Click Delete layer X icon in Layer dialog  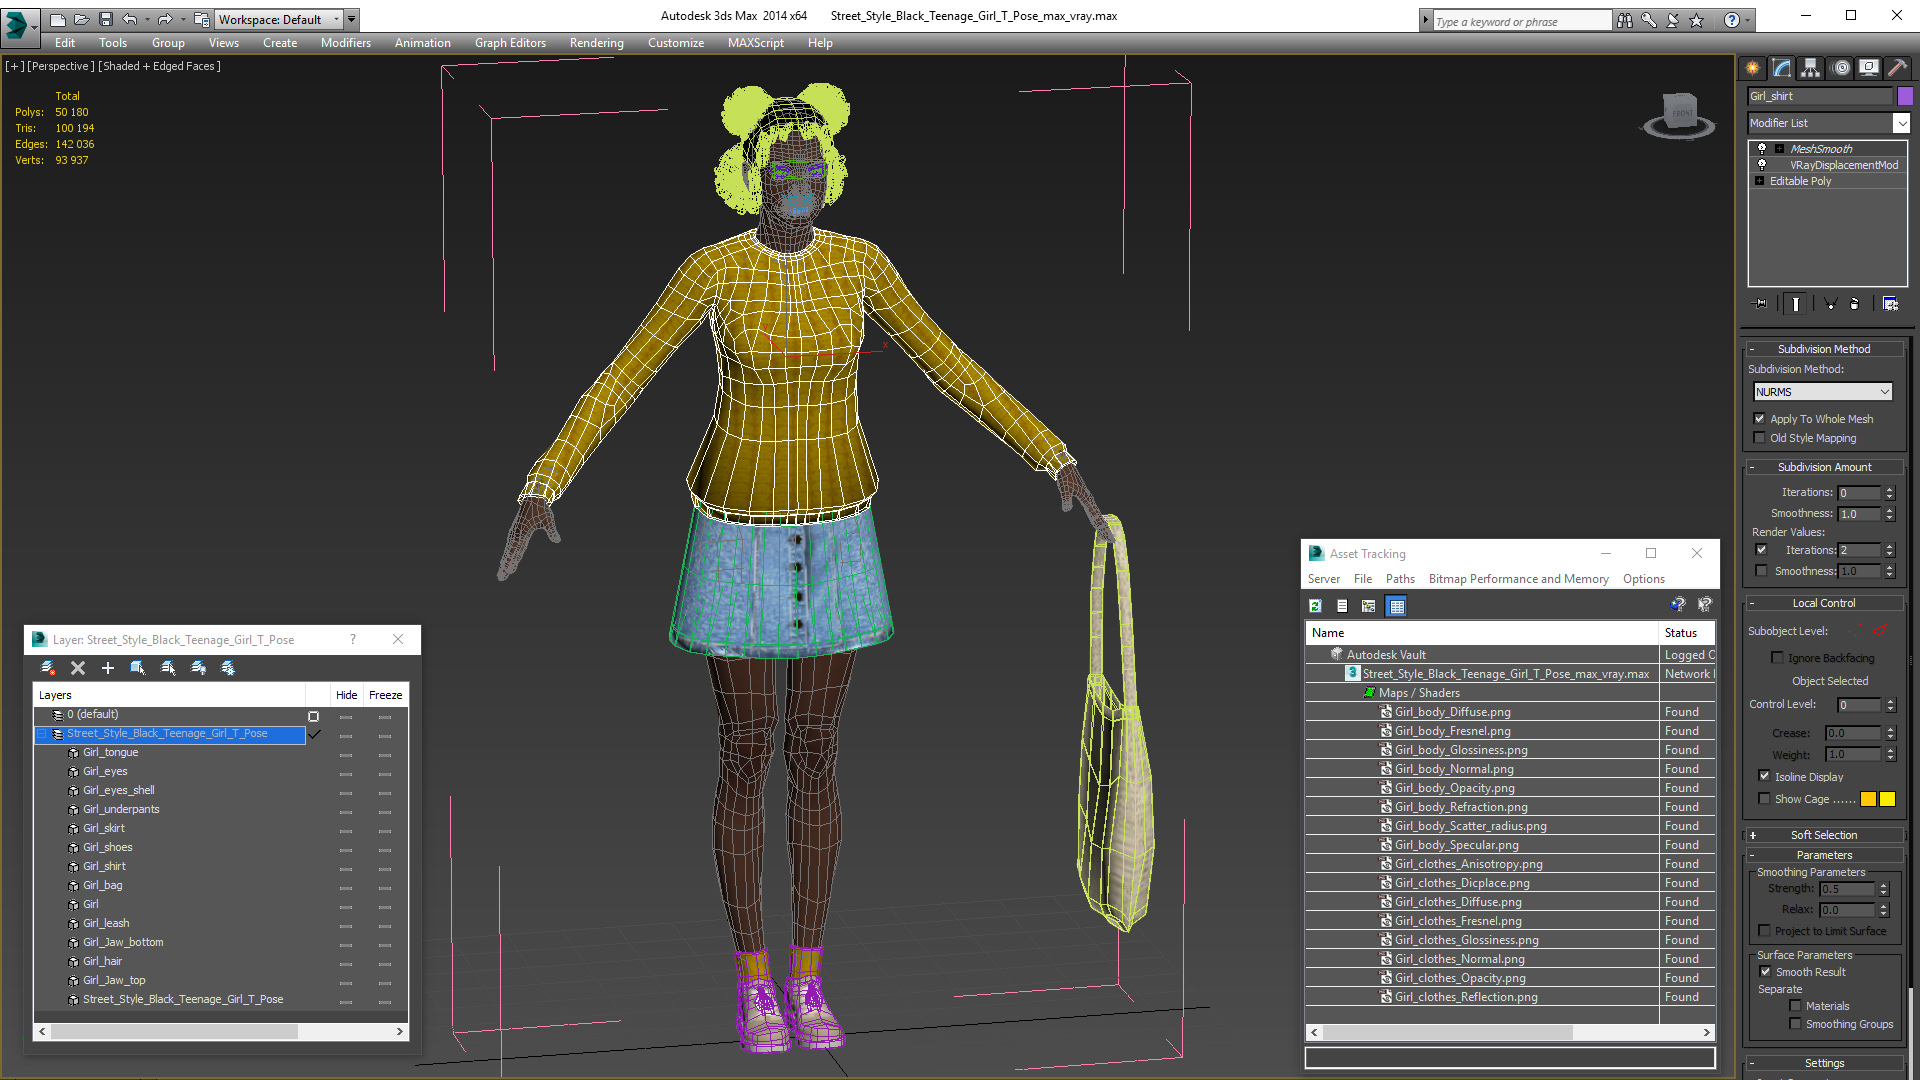(78, 668)
